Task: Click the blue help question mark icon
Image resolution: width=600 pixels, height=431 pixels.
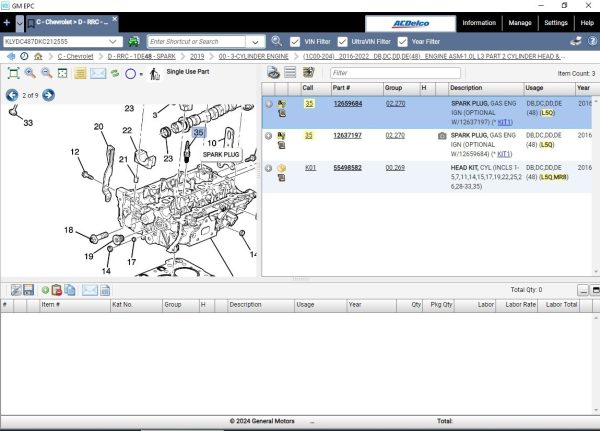Action: click(592, 41)
